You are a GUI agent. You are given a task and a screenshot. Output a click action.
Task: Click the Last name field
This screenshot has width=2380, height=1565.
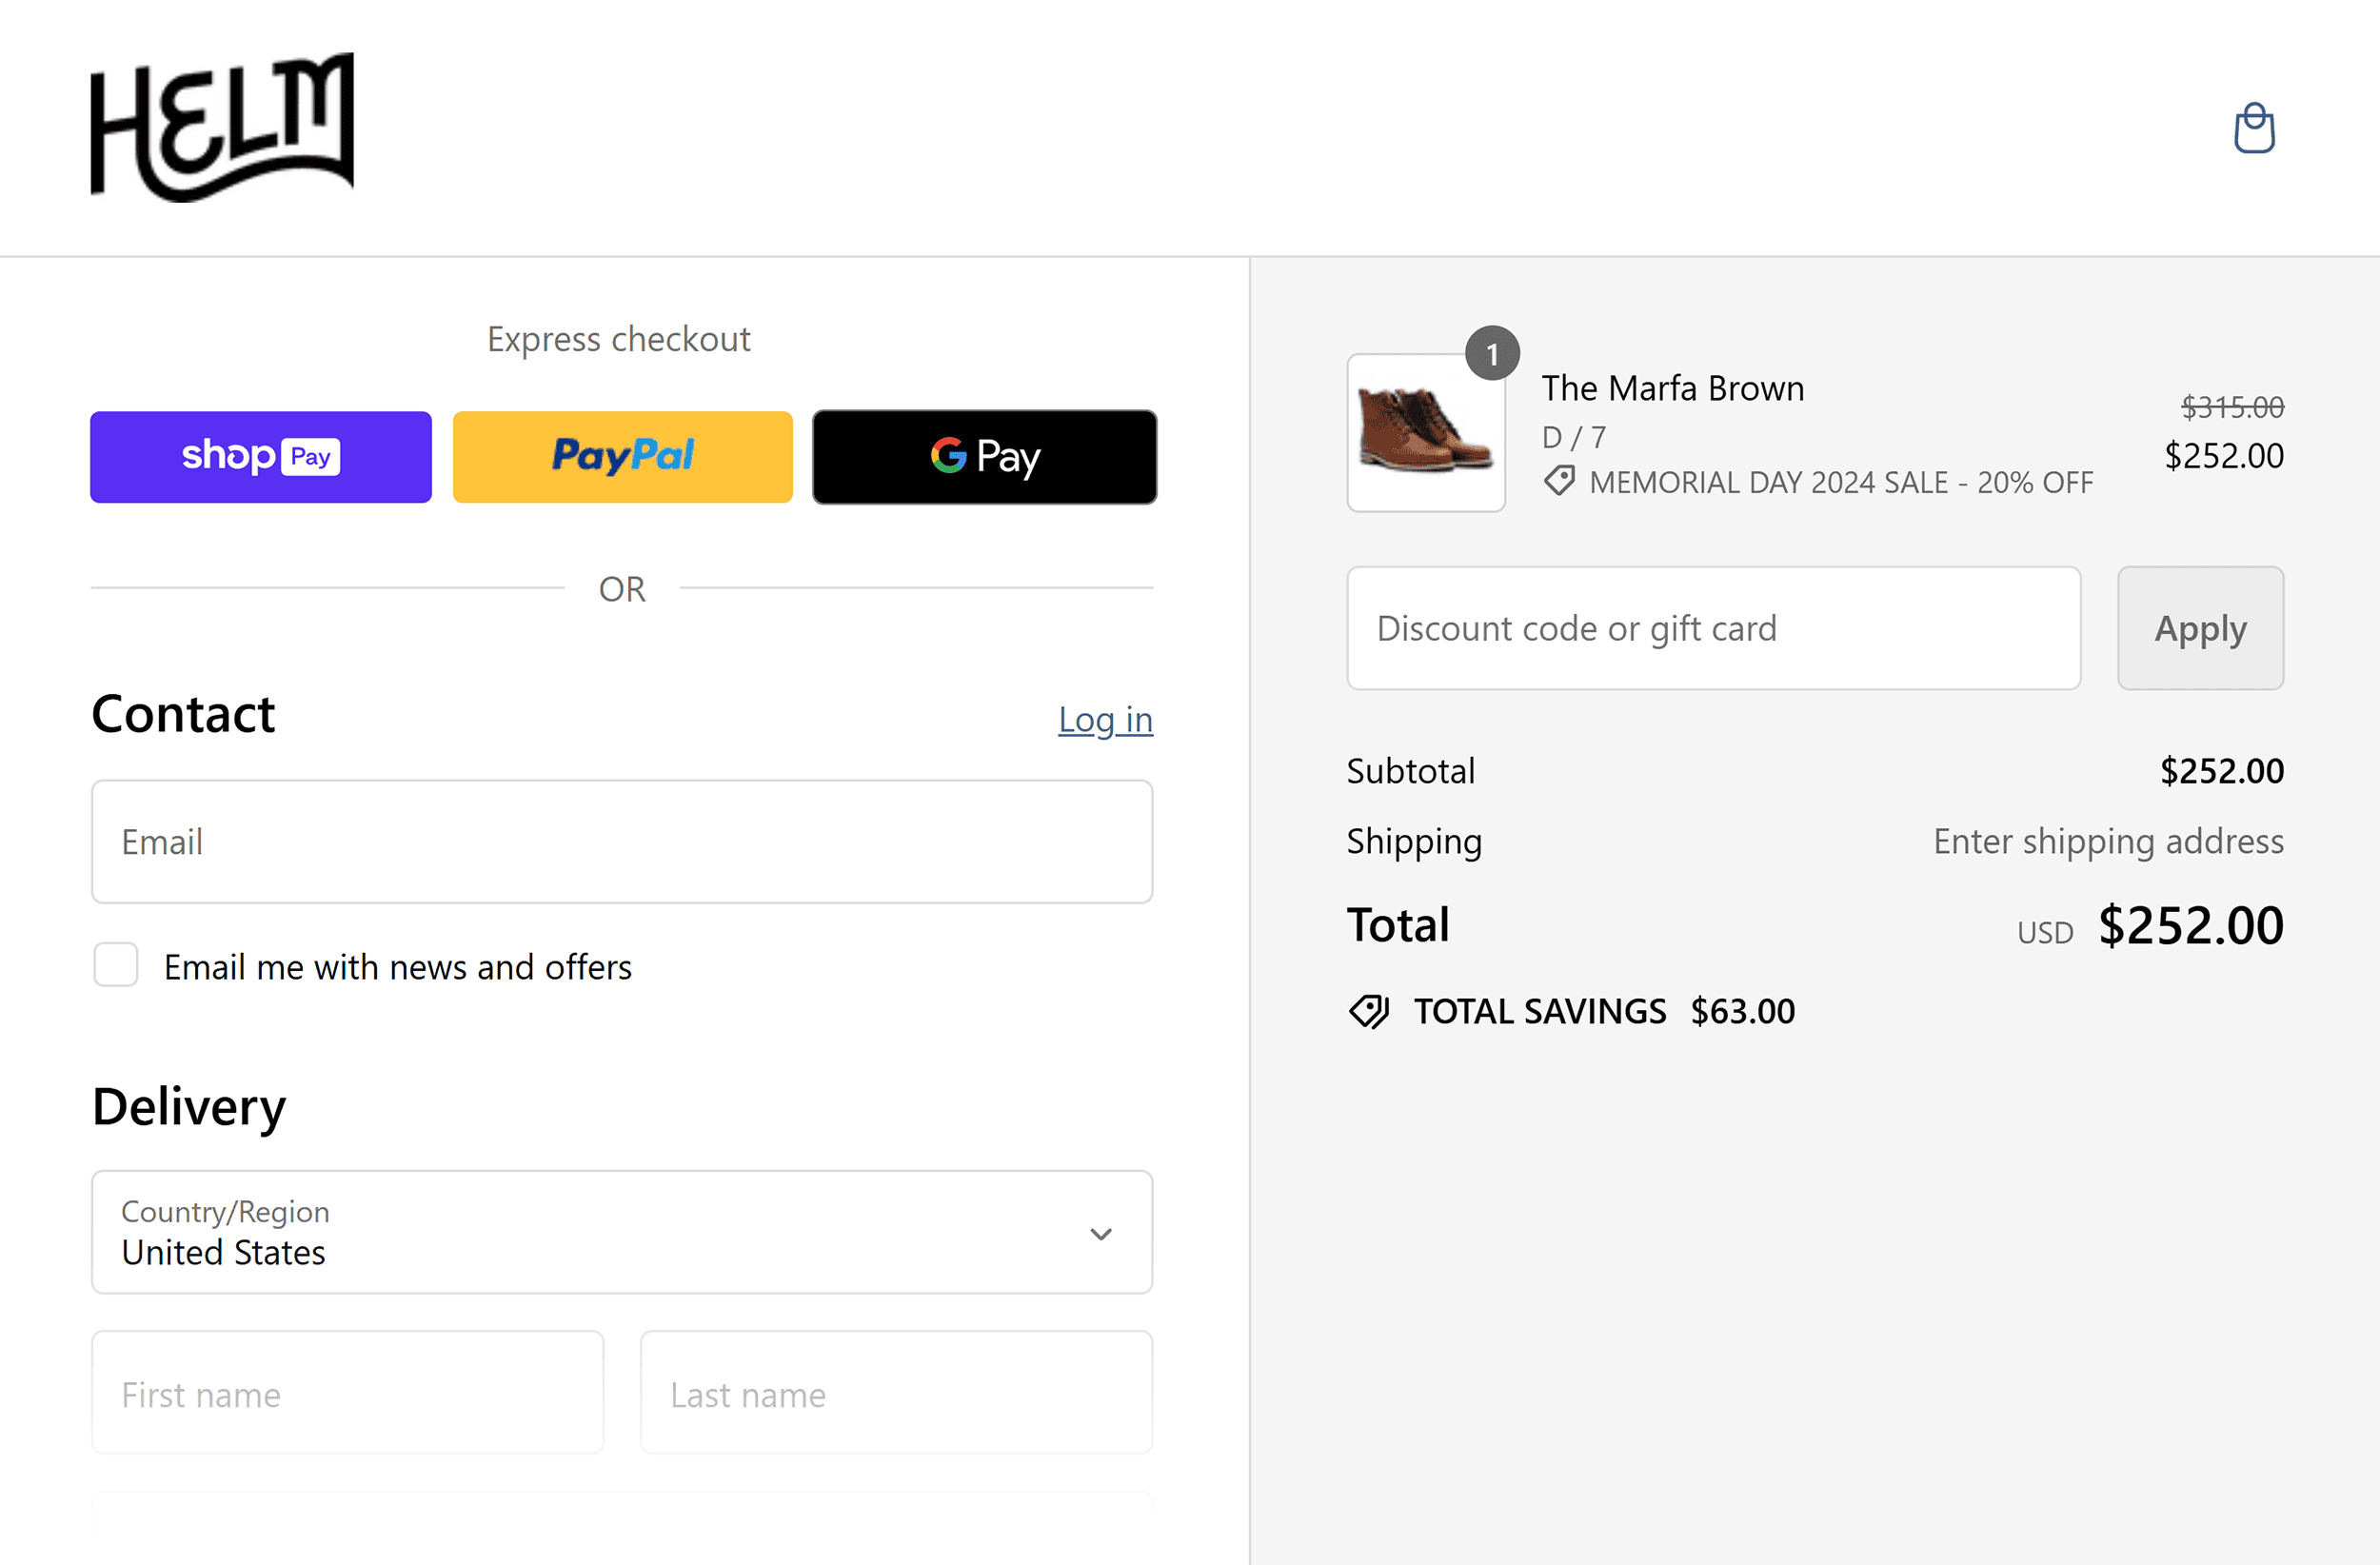(x=895, y=1392)
